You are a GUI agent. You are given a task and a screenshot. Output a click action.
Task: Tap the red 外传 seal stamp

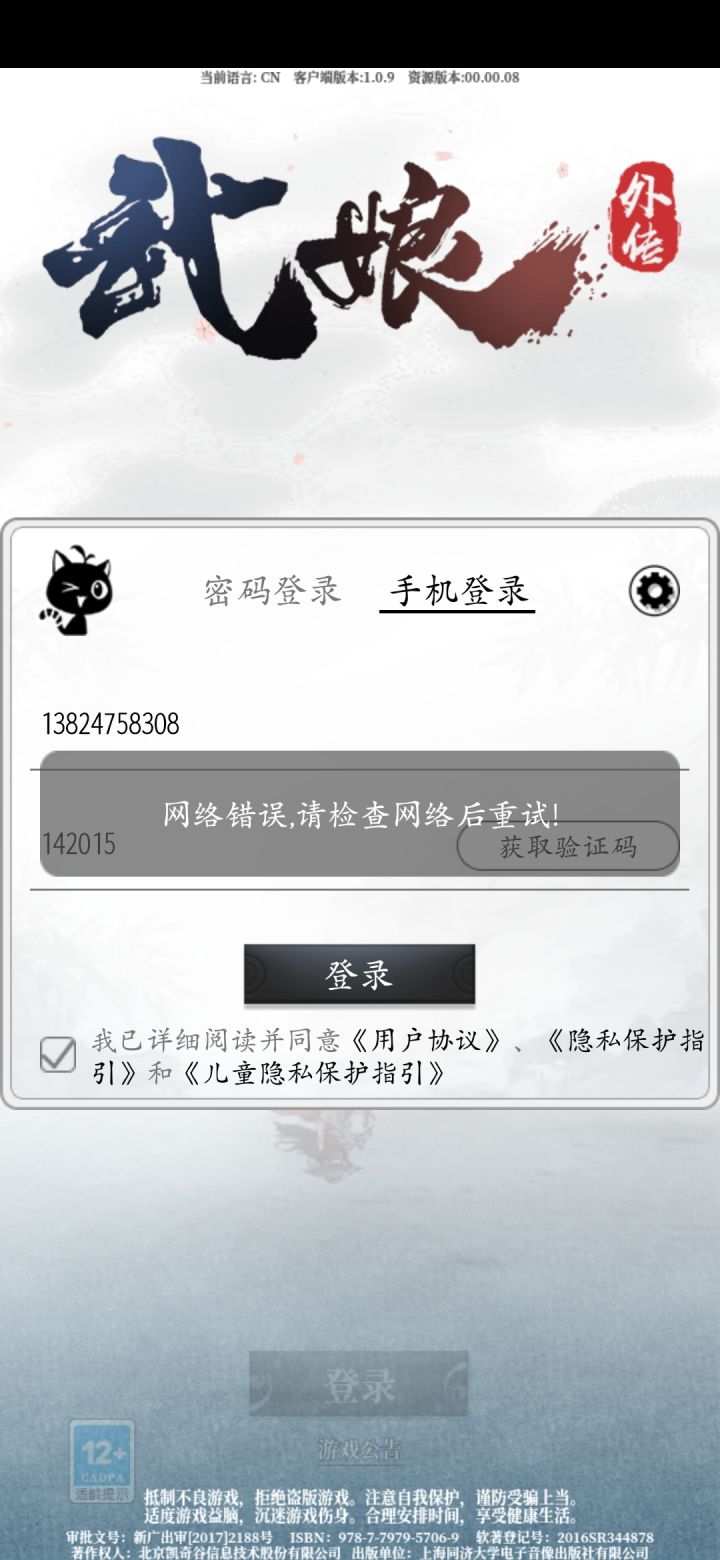(x=642, y=217)
